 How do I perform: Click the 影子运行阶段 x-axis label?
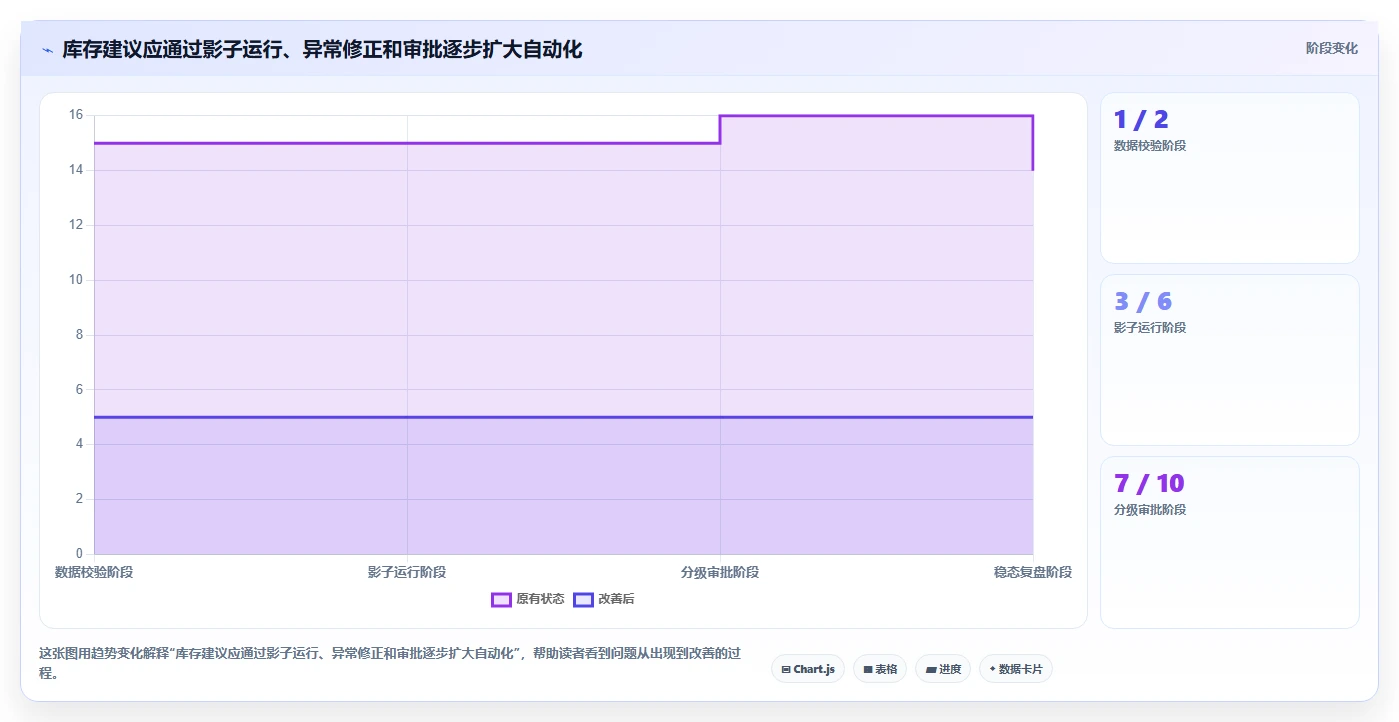pos(407,572)
